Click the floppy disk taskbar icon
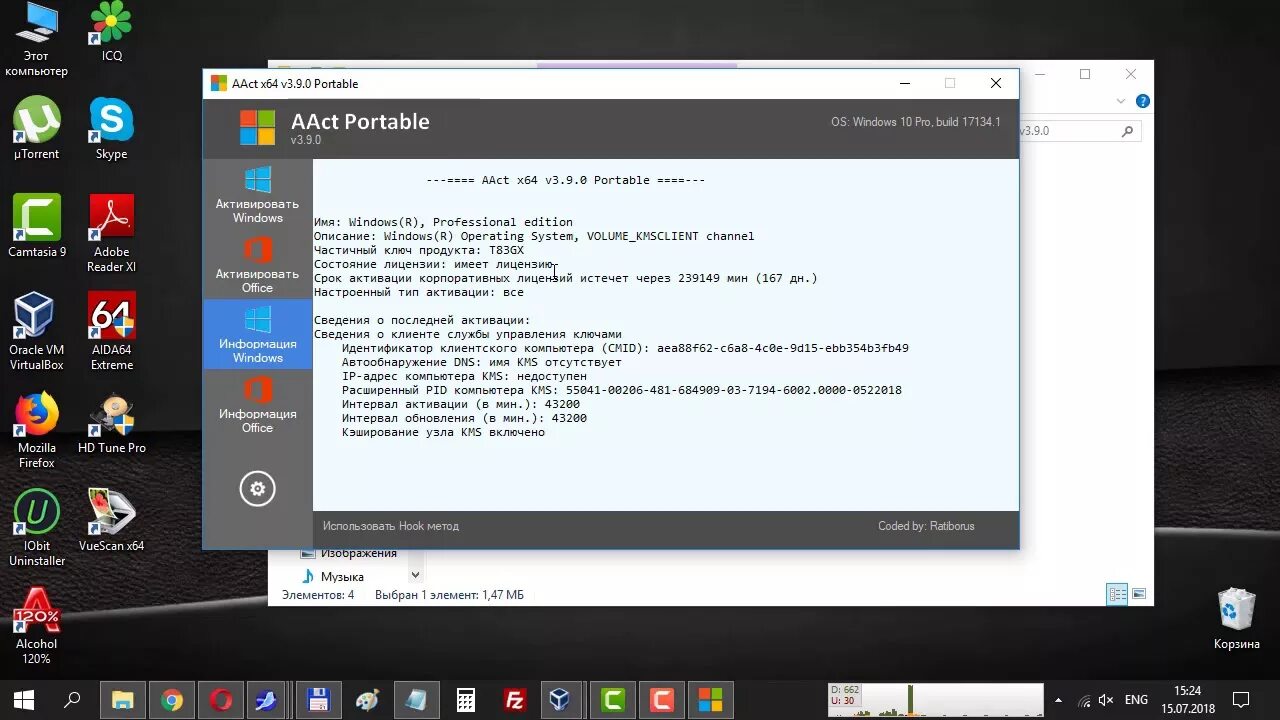Screen dimensions: 1280x720 [319, 699]
